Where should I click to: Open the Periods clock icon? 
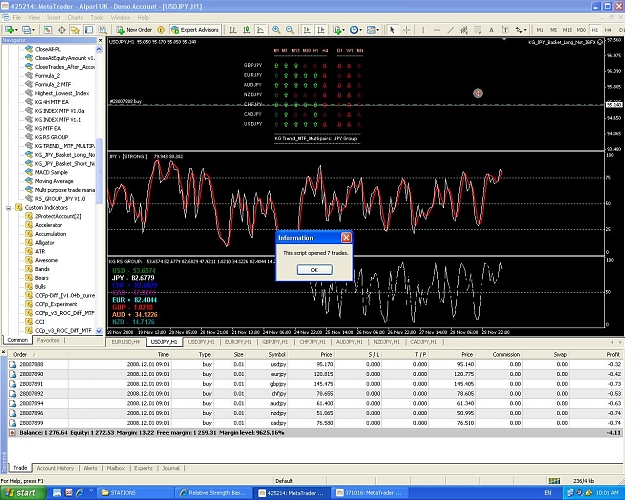[354, 30]
